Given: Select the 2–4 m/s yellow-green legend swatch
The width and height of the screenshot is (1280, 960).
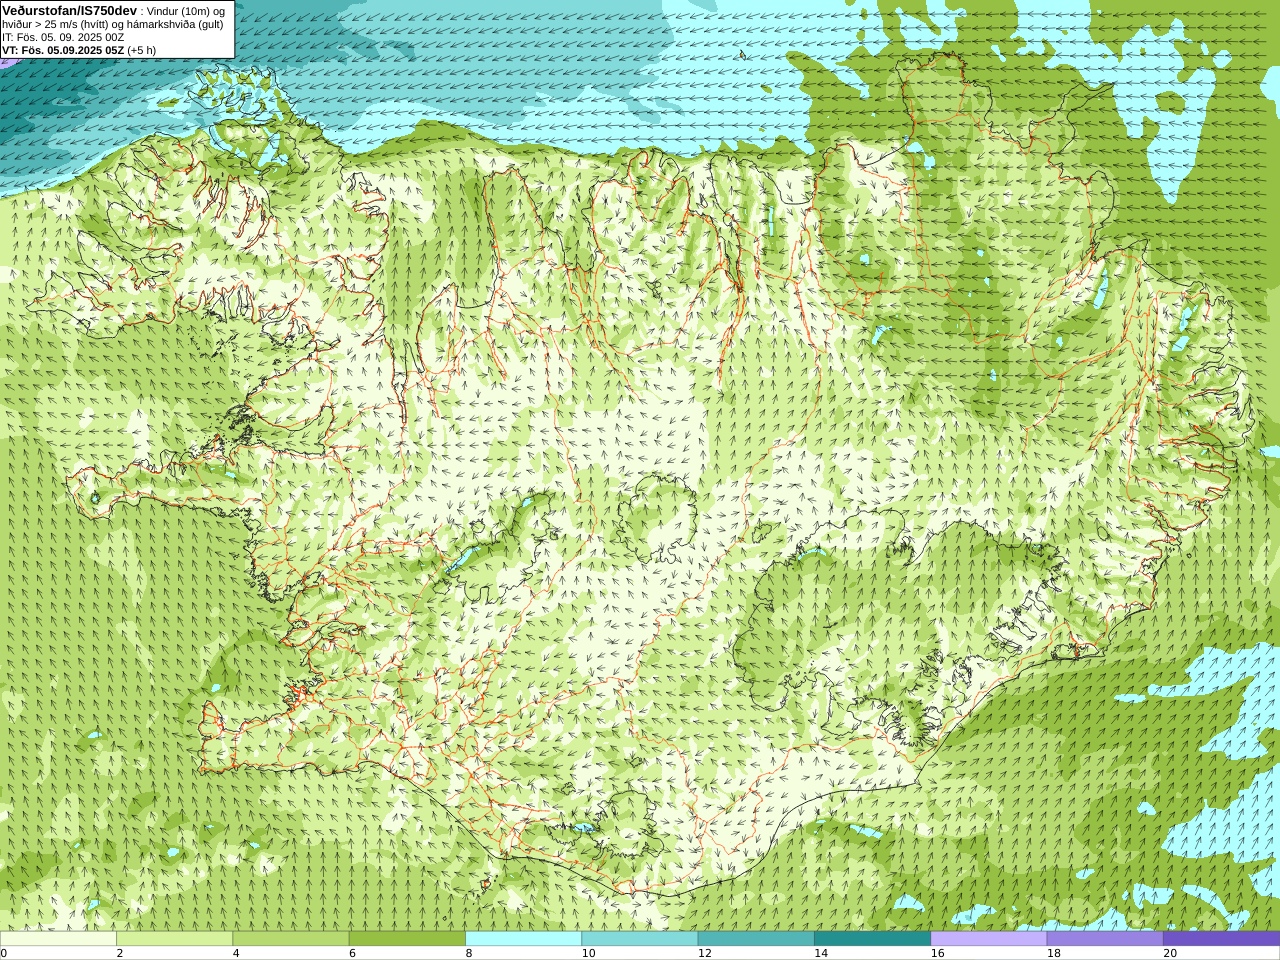Looking at the screenshot, I should coord(174,938).
